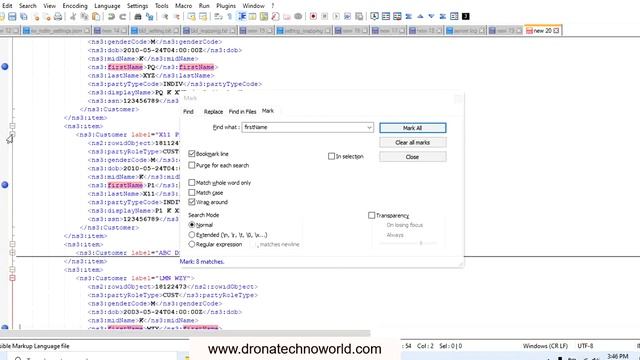Toggle the Wrap around checkbox
This screenshot has height=360, width=640.
191,202
